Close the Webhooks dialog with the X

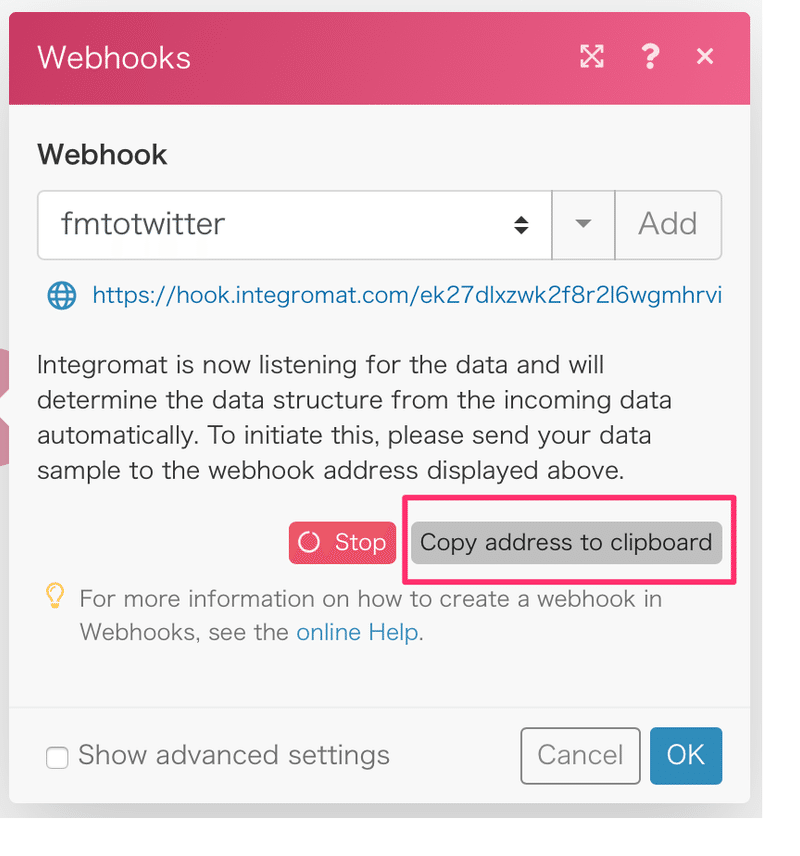click(705, 57)
